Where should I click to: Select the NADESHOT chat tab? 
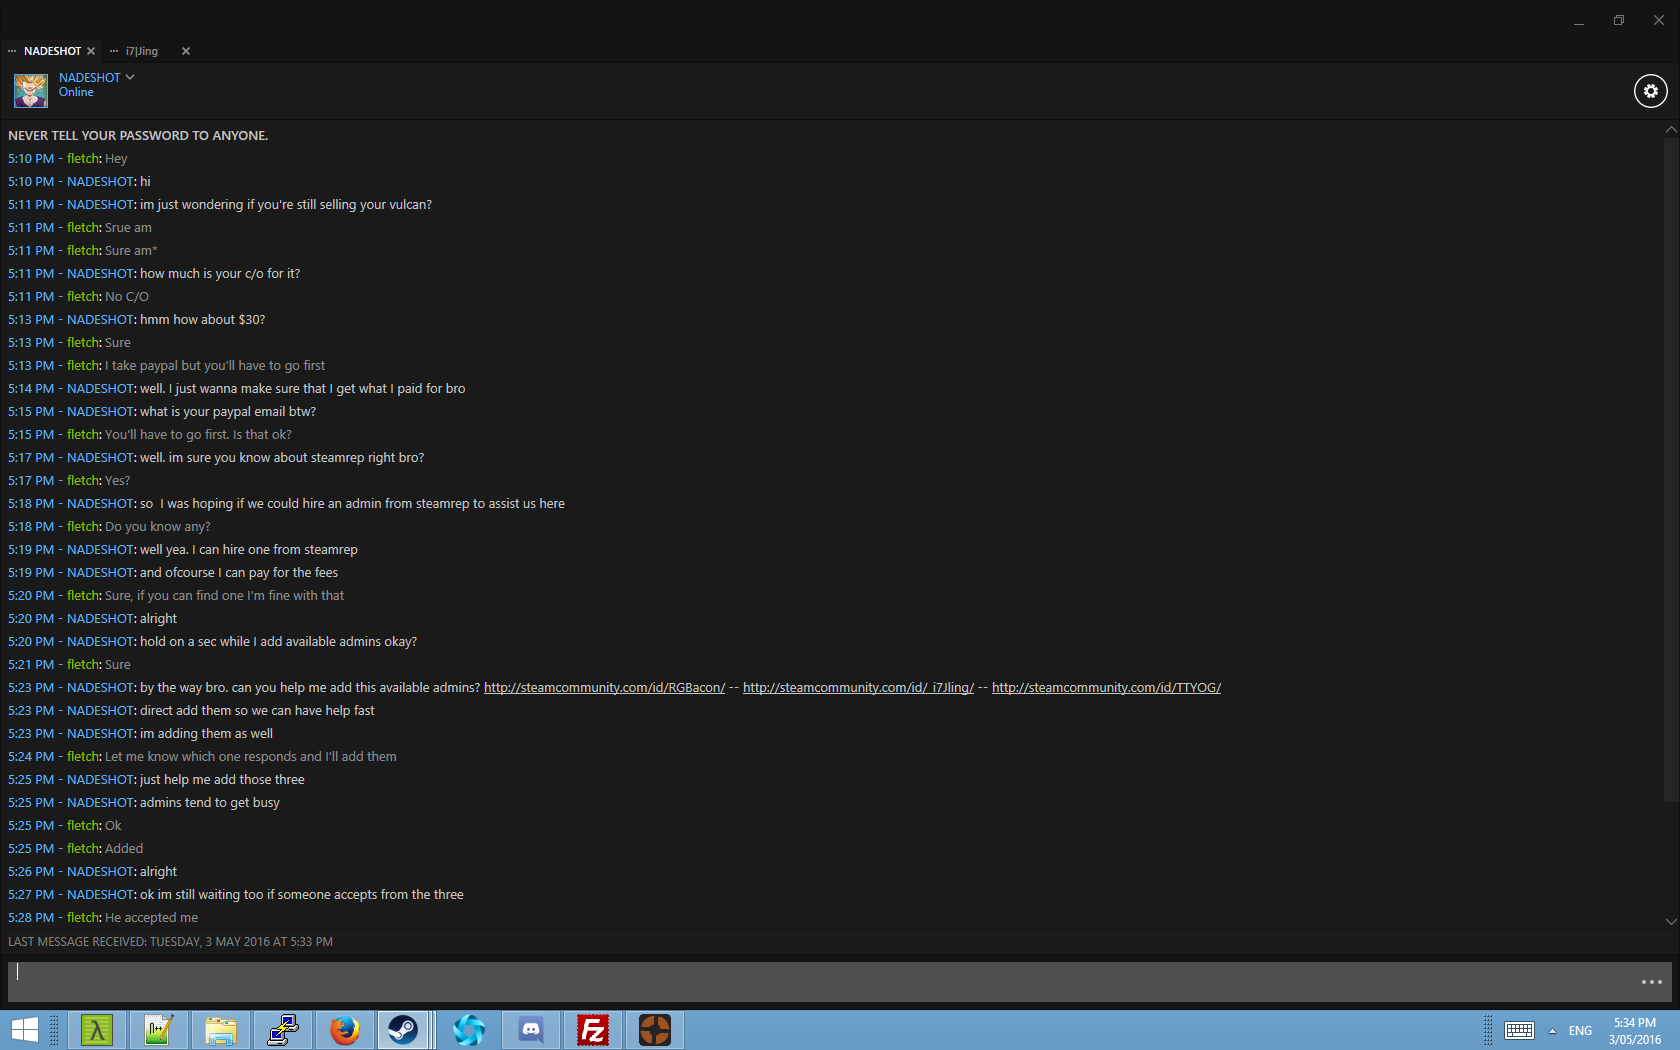click(x=52, y=51)
